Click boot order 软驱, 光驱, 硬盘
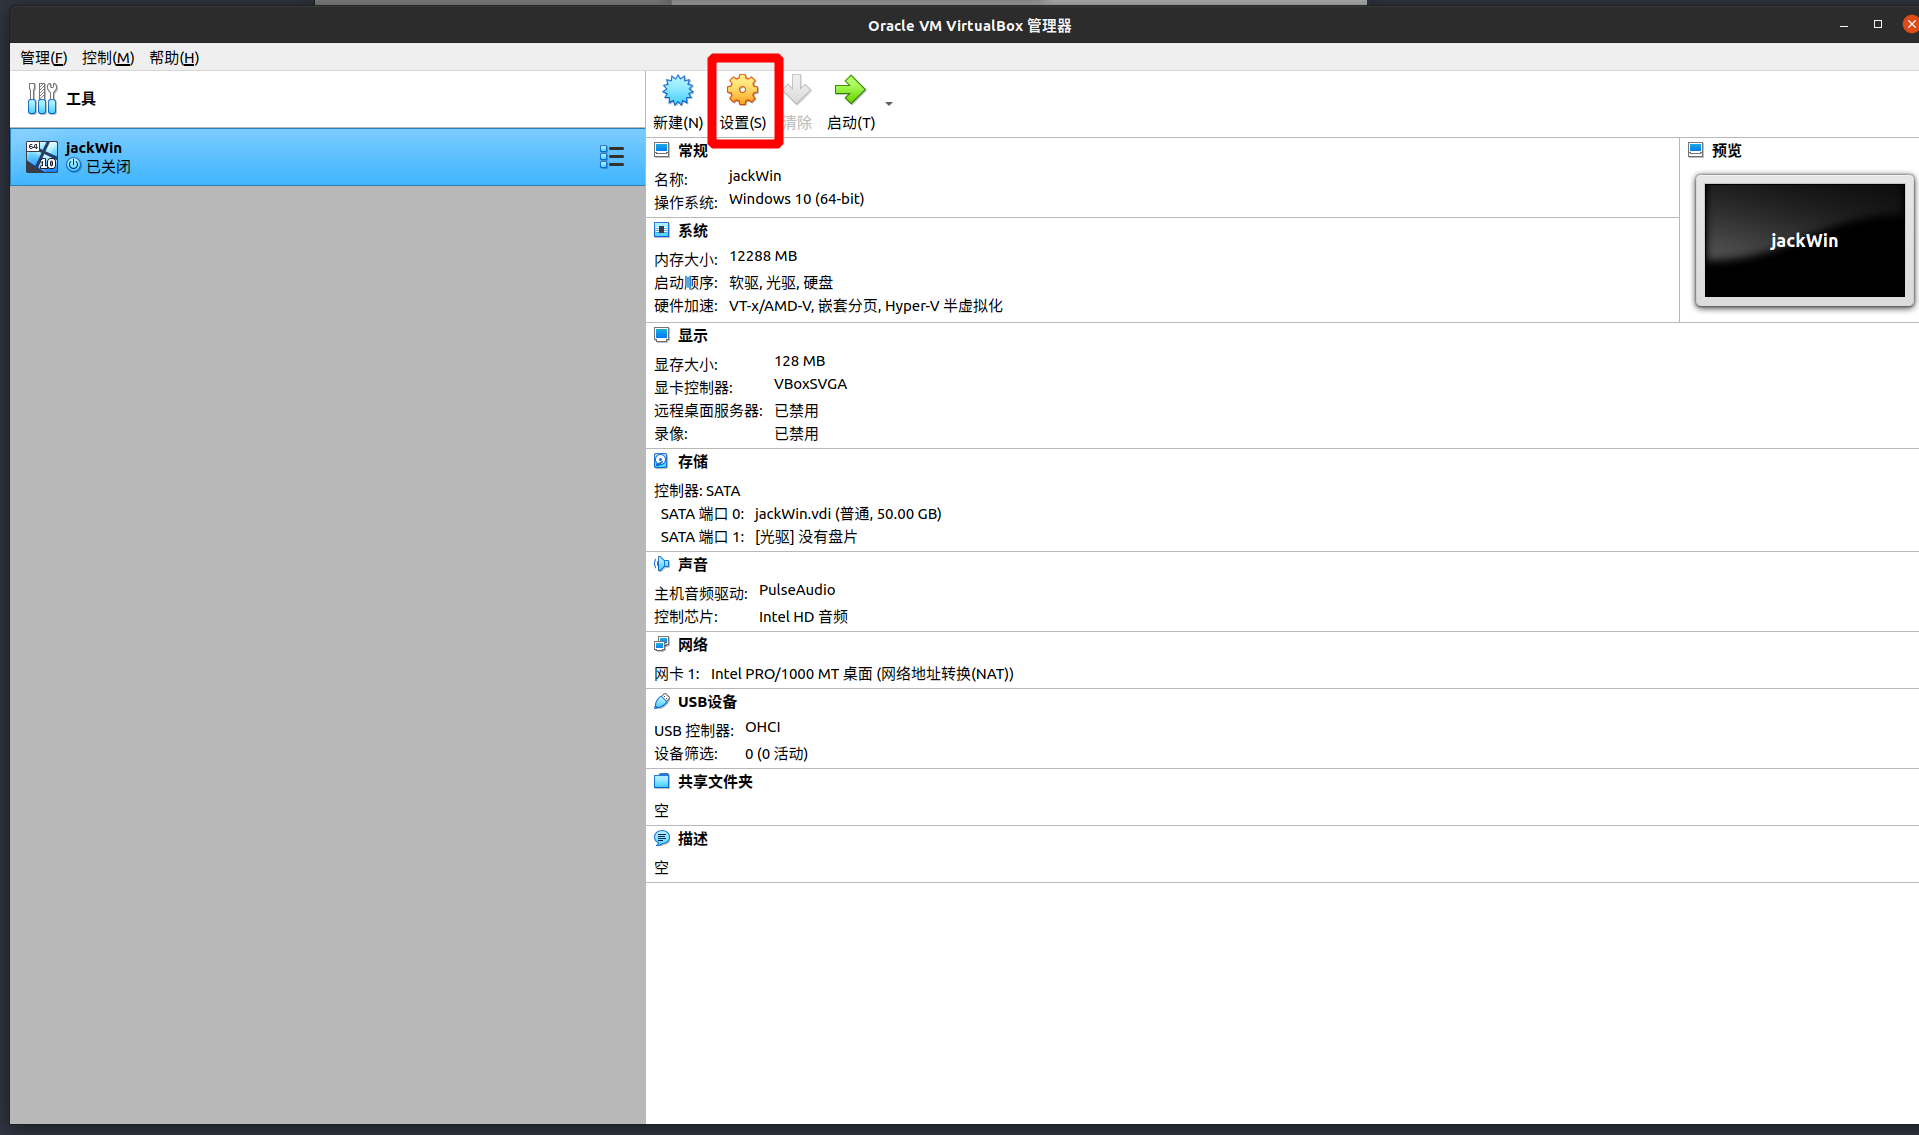Image resolution: width=1919 pixels, height=1135 pixels. pos(781,283)
